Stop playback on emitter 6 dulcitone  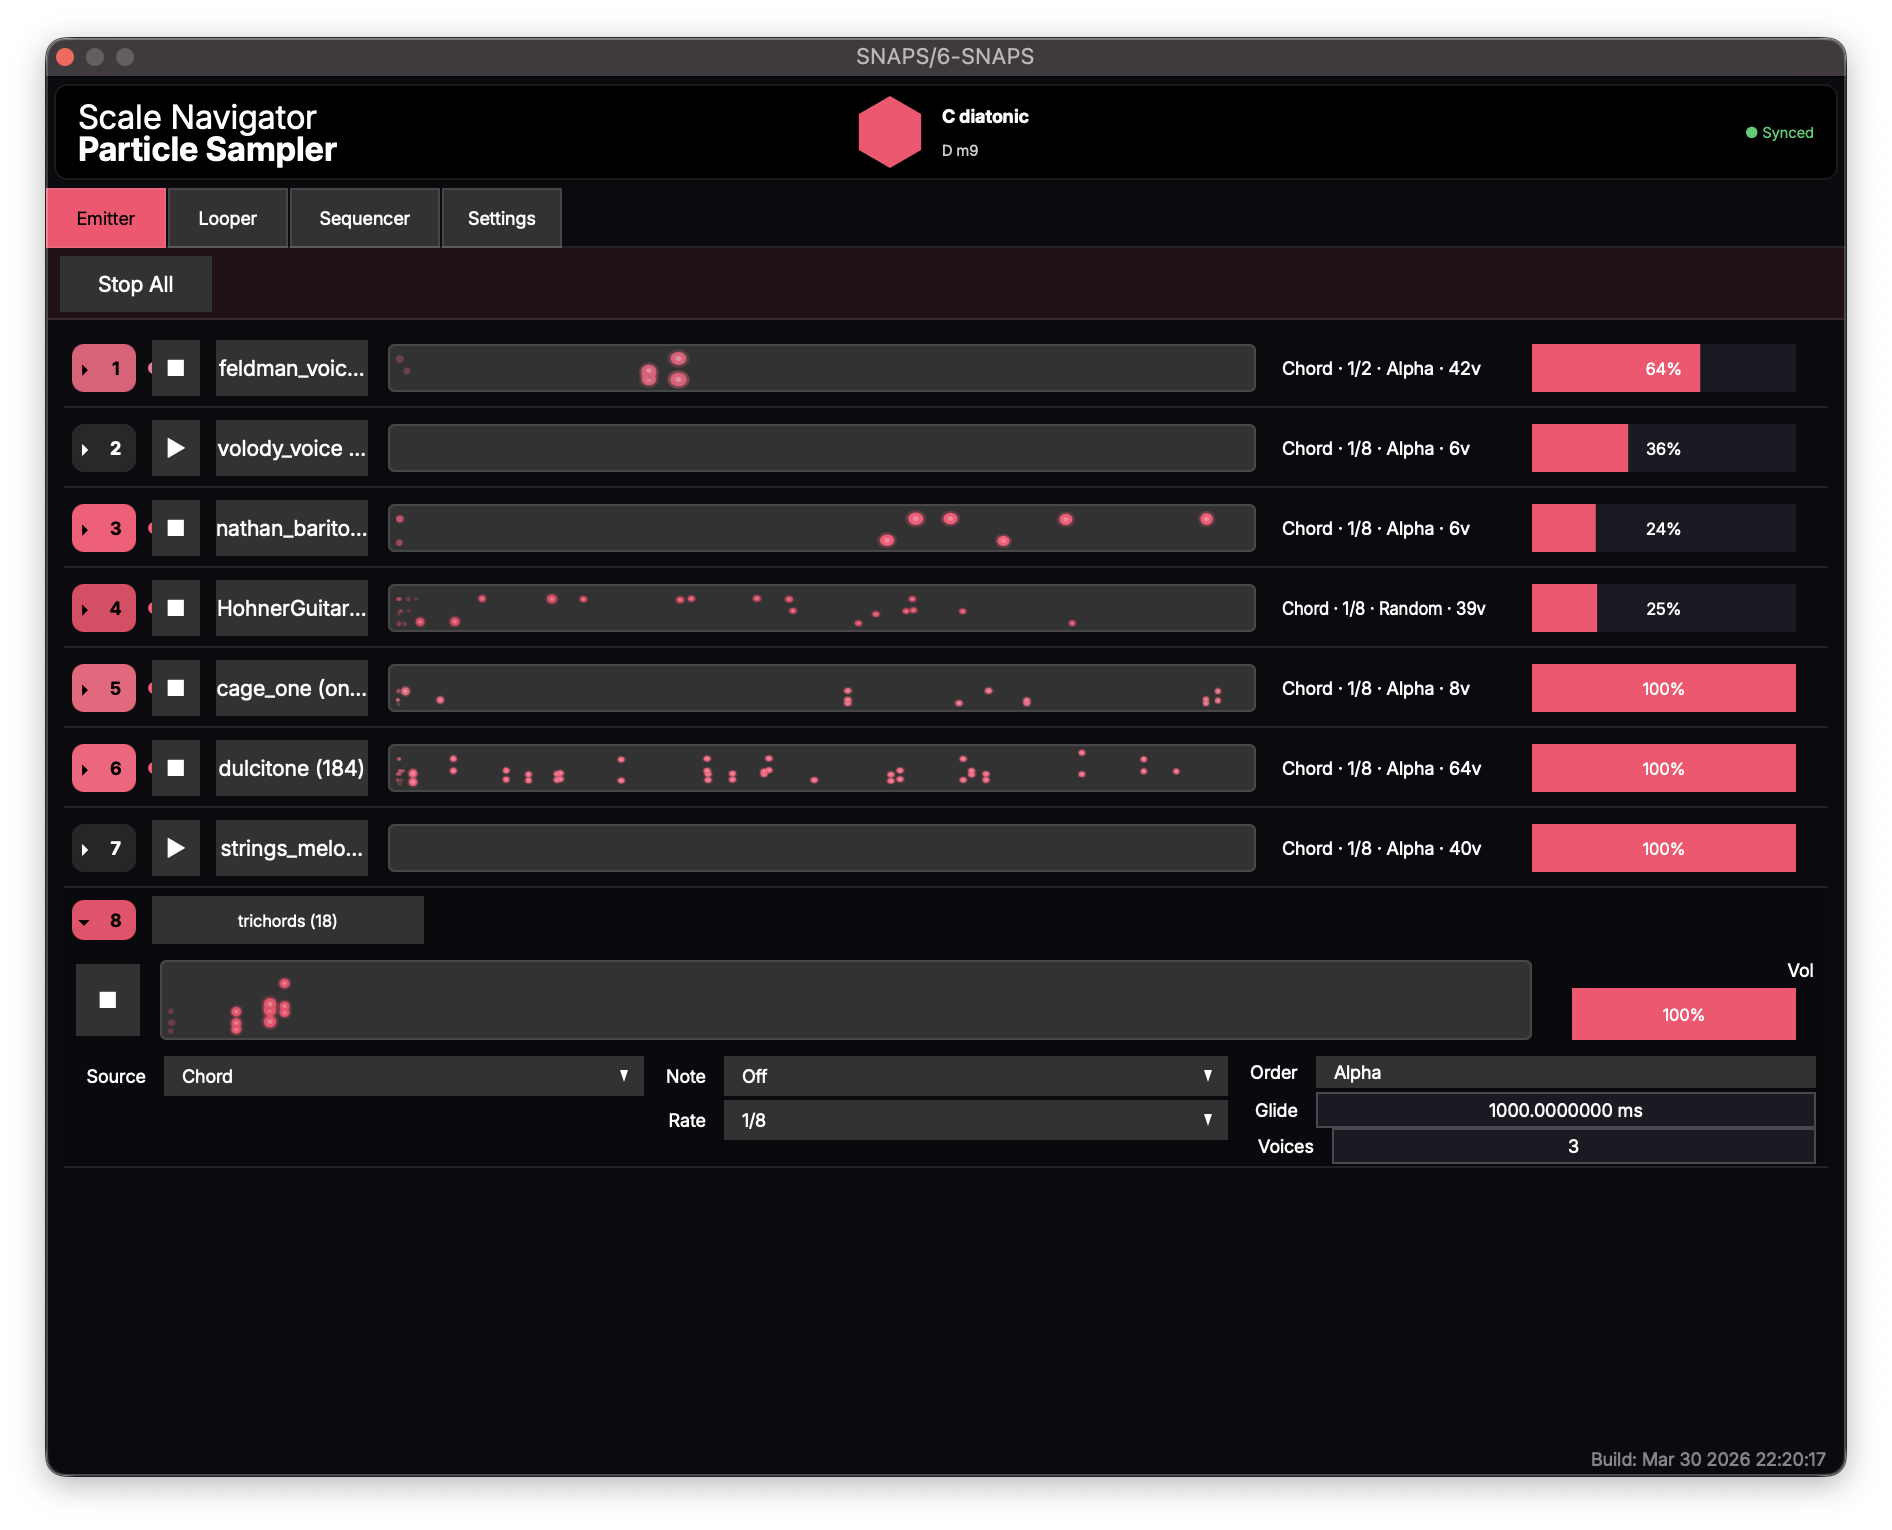tap(176, 768)
